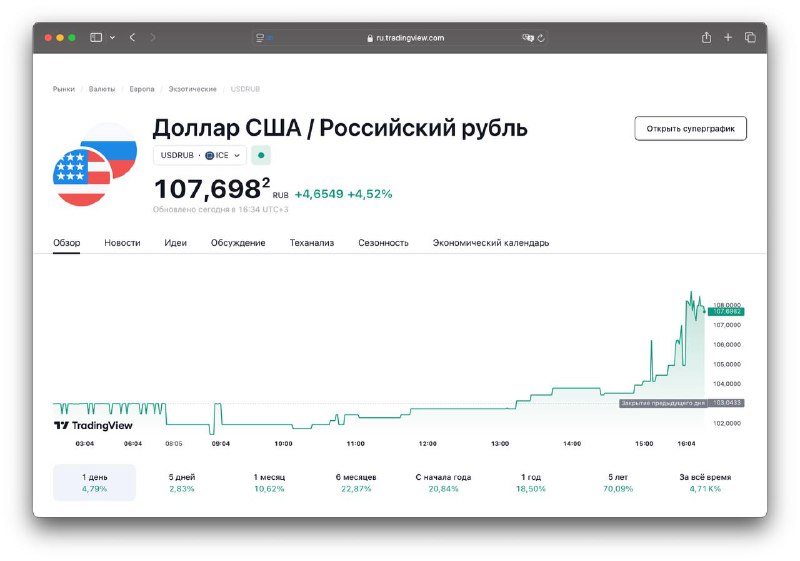Click the +4,52% percent change
This screenshot has width=800, height=561.
(370, 194)
